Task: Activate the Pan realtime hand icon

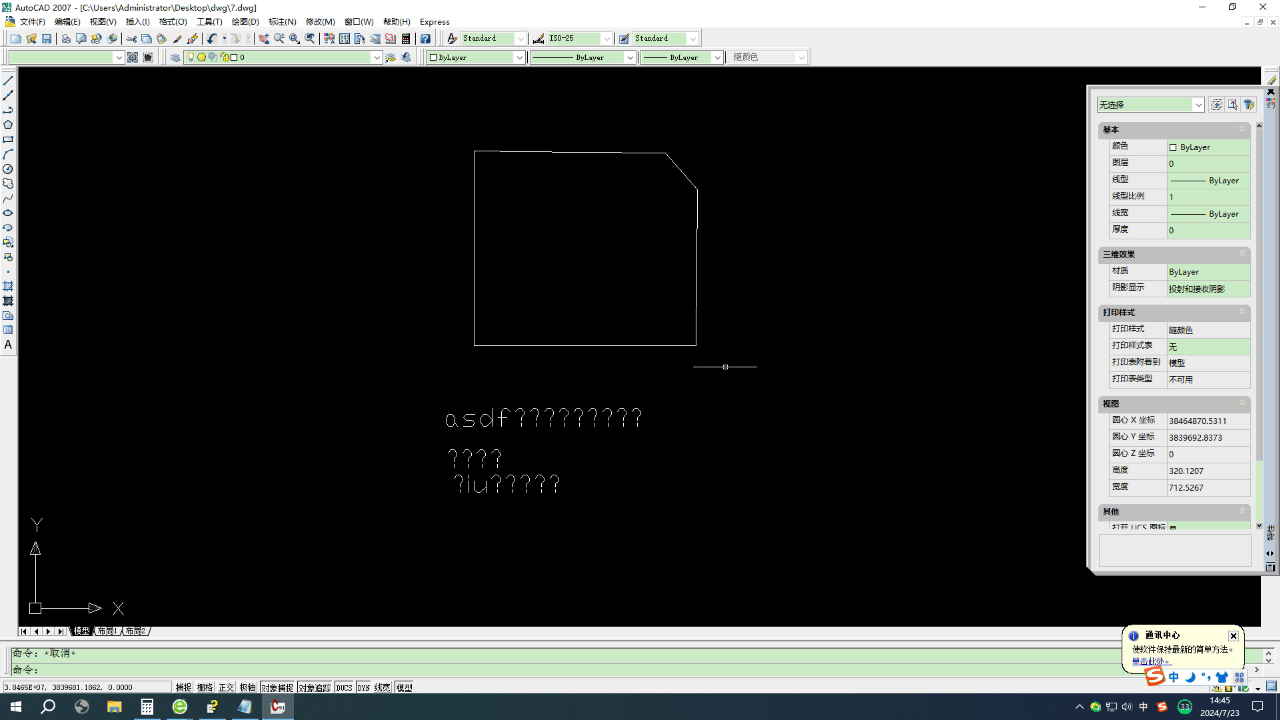Action: coord(264,39)
